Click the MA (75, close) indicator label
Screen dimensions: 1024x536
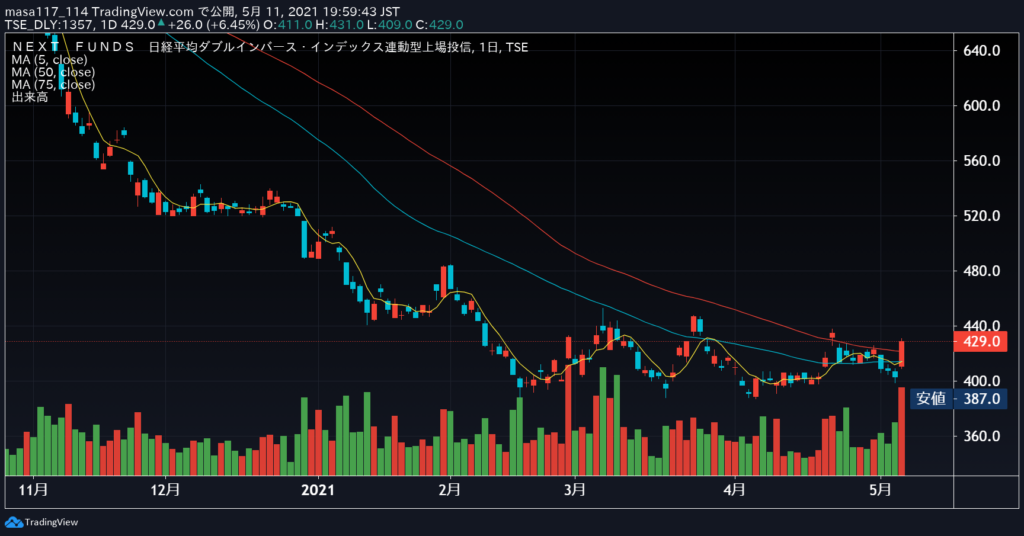point(53,84)
